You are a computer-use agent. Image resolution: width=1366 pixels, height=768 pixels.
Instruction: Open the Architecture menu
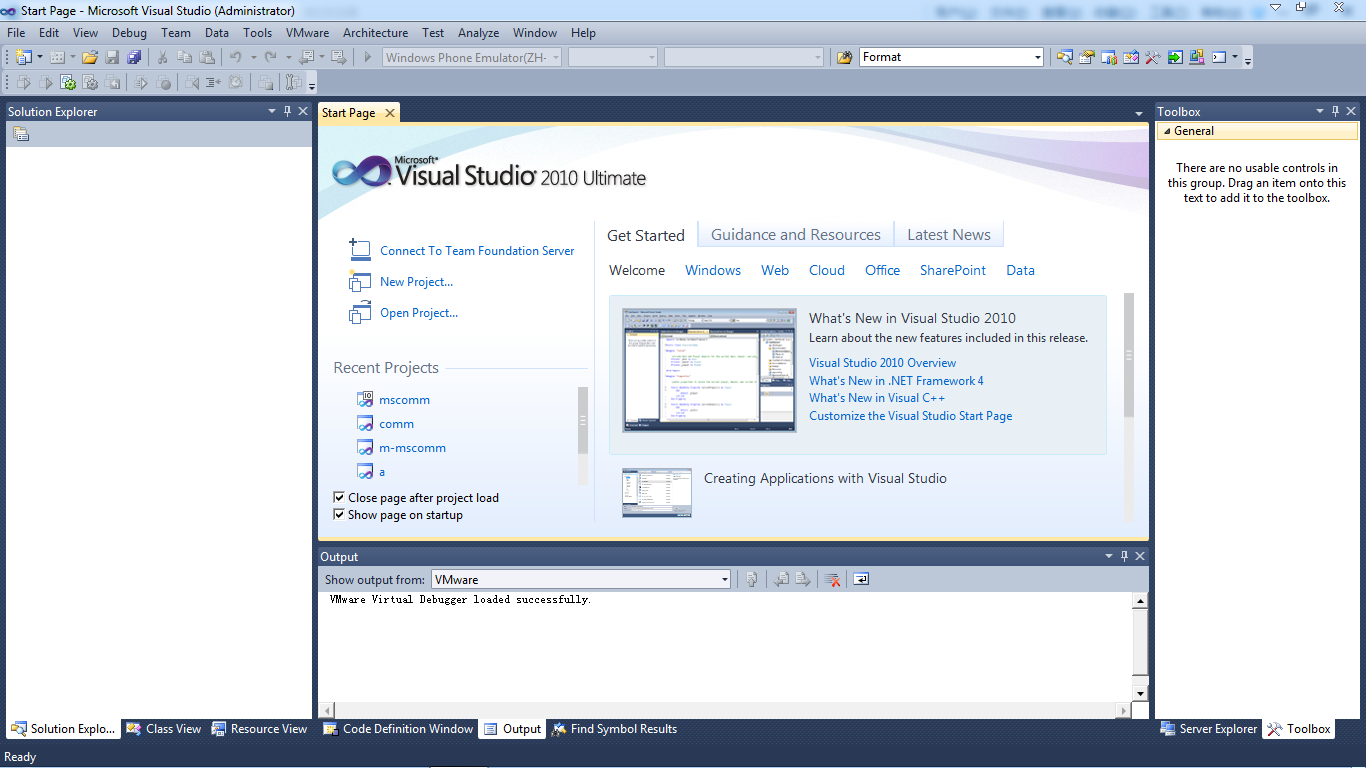pos(375,33)
